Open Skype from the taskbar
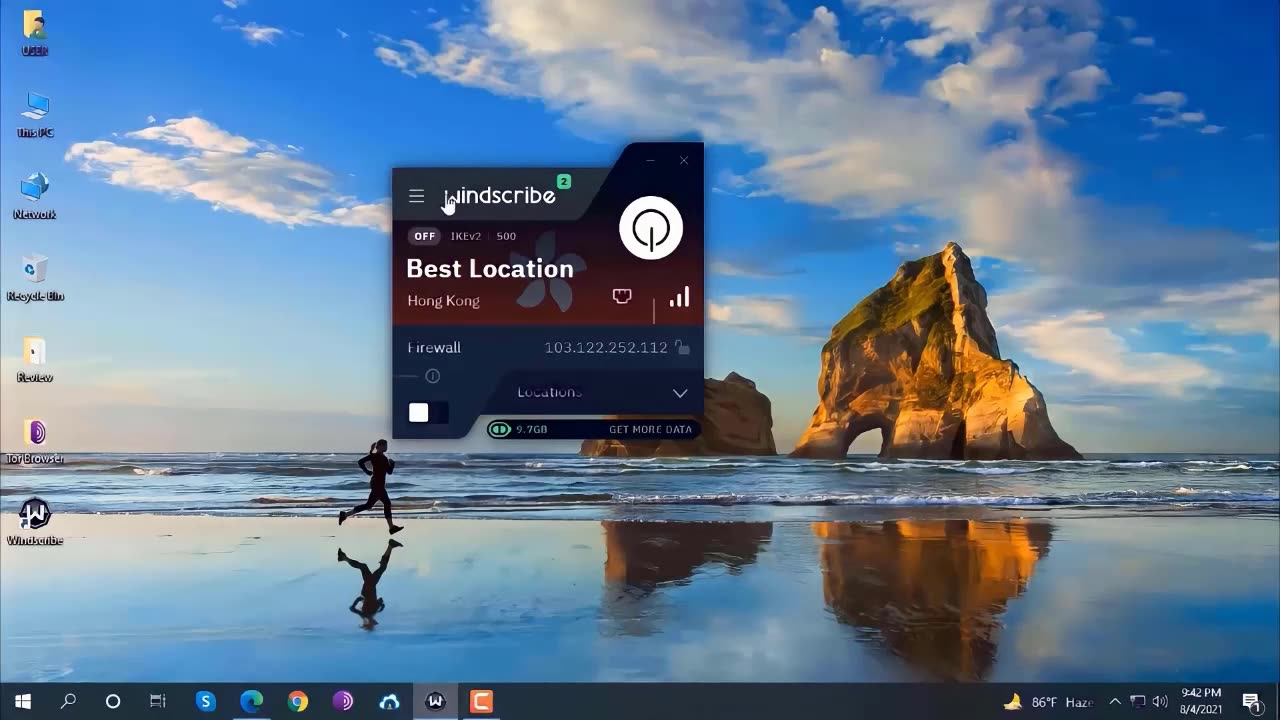The height and width of the screenshot is (720, 1280). (x=205, y=701)
